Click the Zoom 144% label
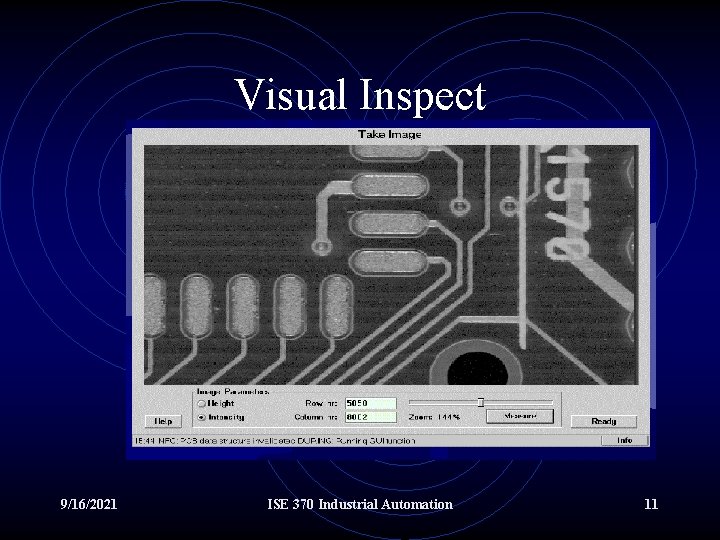The image size is (720, 540). pyautogui.click(x=434, y=417)
